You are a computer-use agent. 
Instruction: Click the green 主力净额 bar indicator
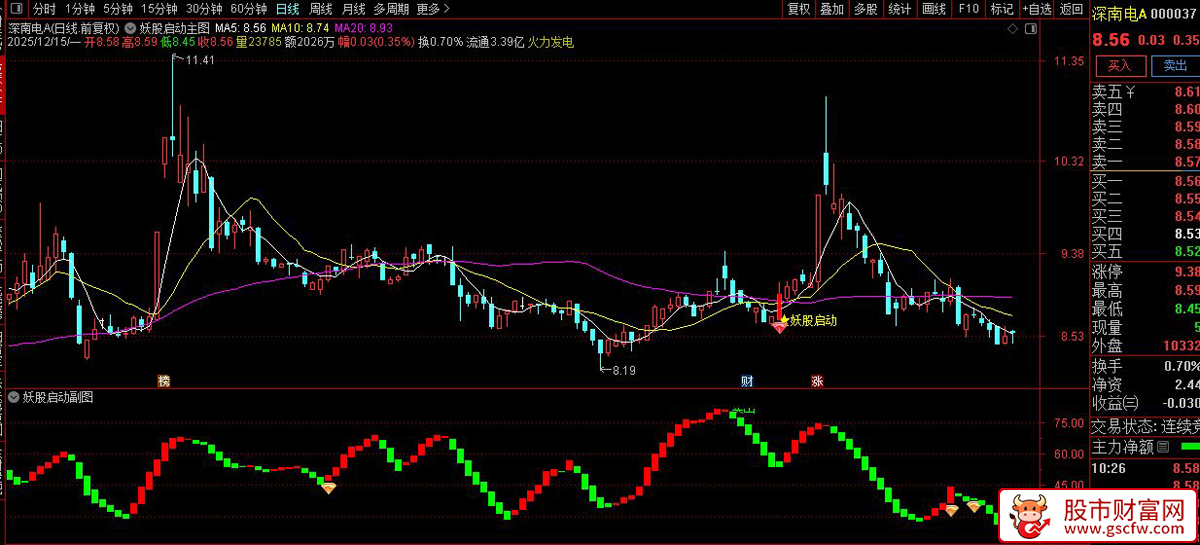tap(1189, 446)
